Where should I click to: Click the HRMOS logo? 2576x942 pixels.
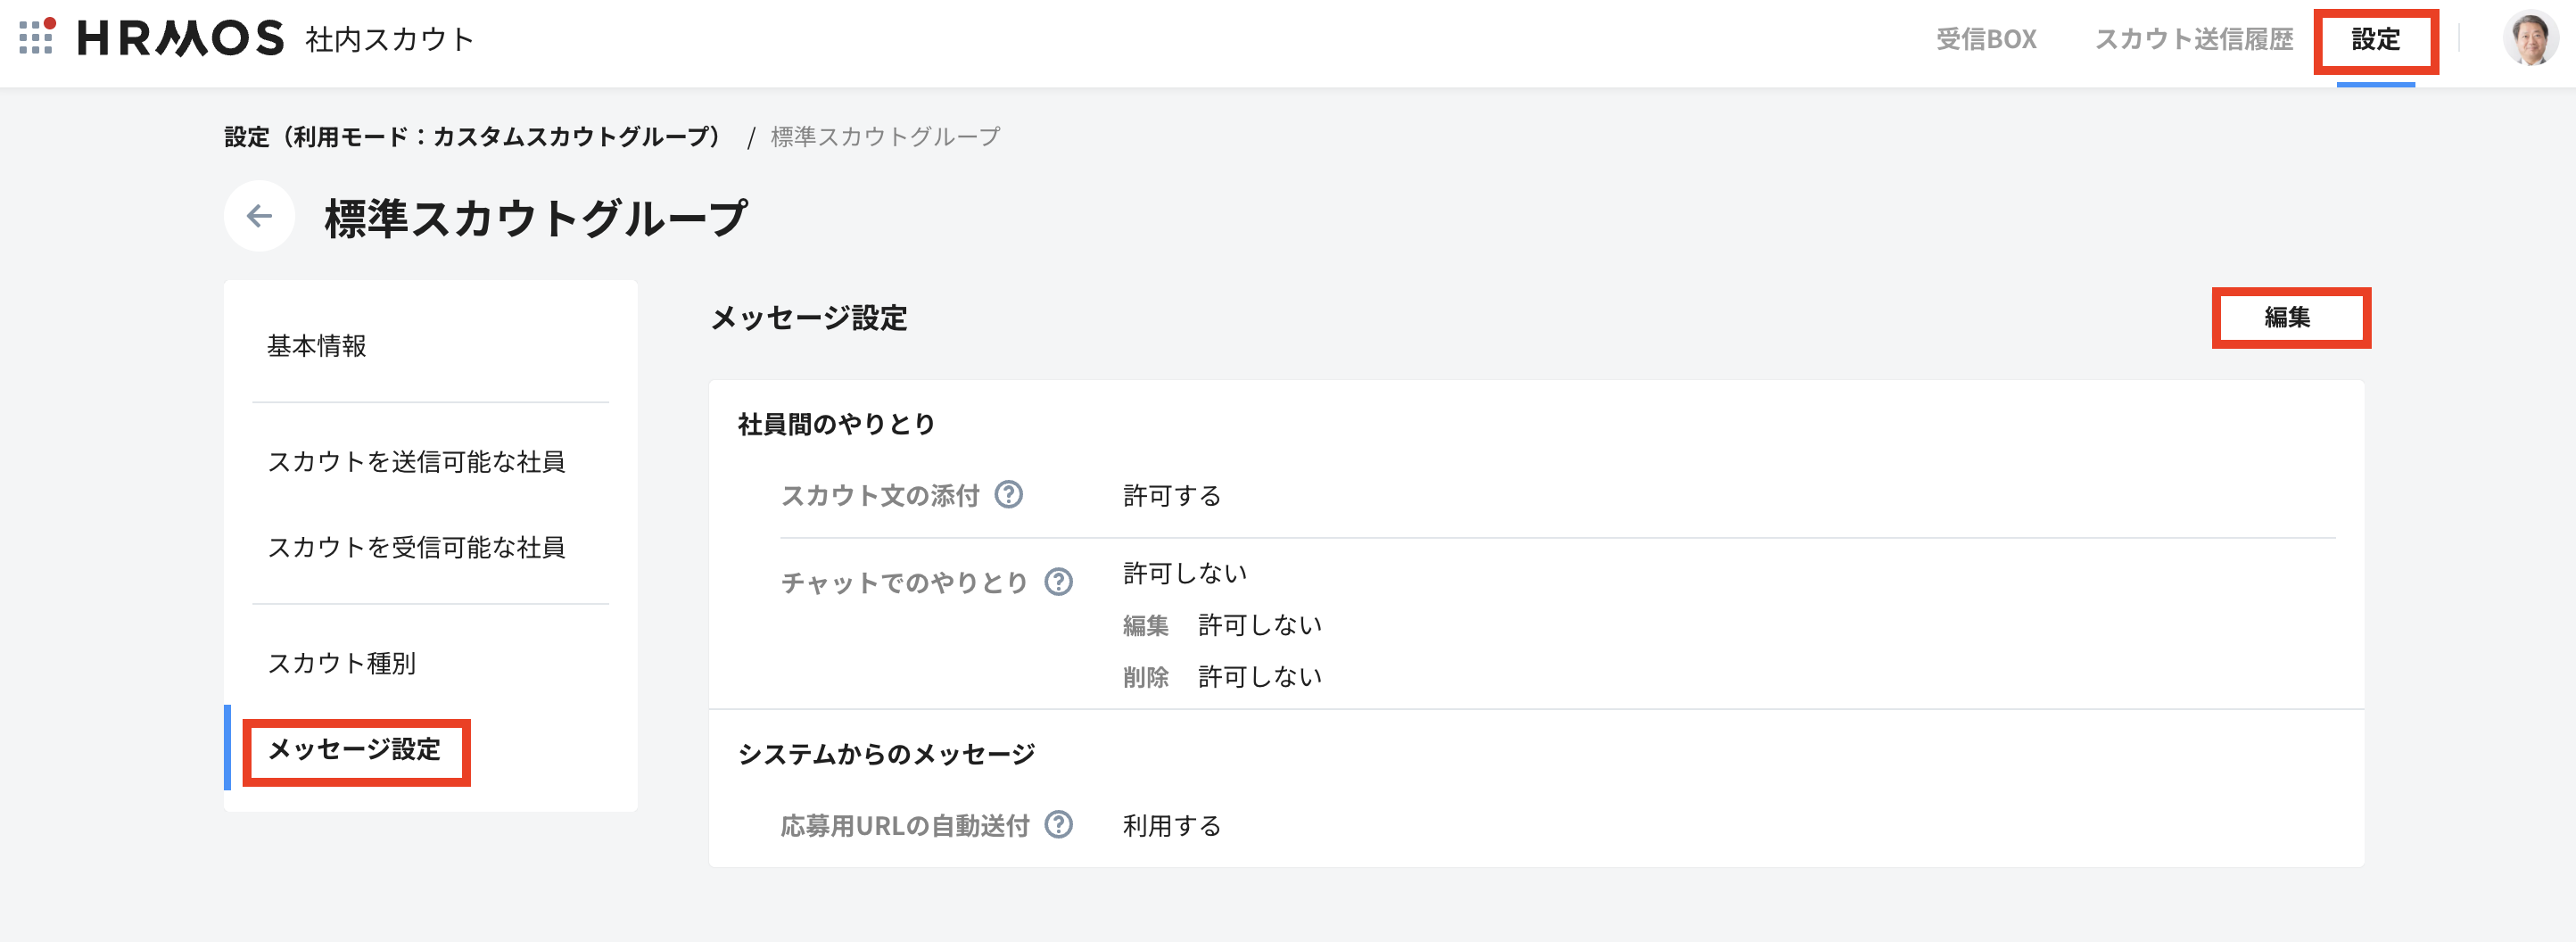pyautogui.click(x=181, y=39)
